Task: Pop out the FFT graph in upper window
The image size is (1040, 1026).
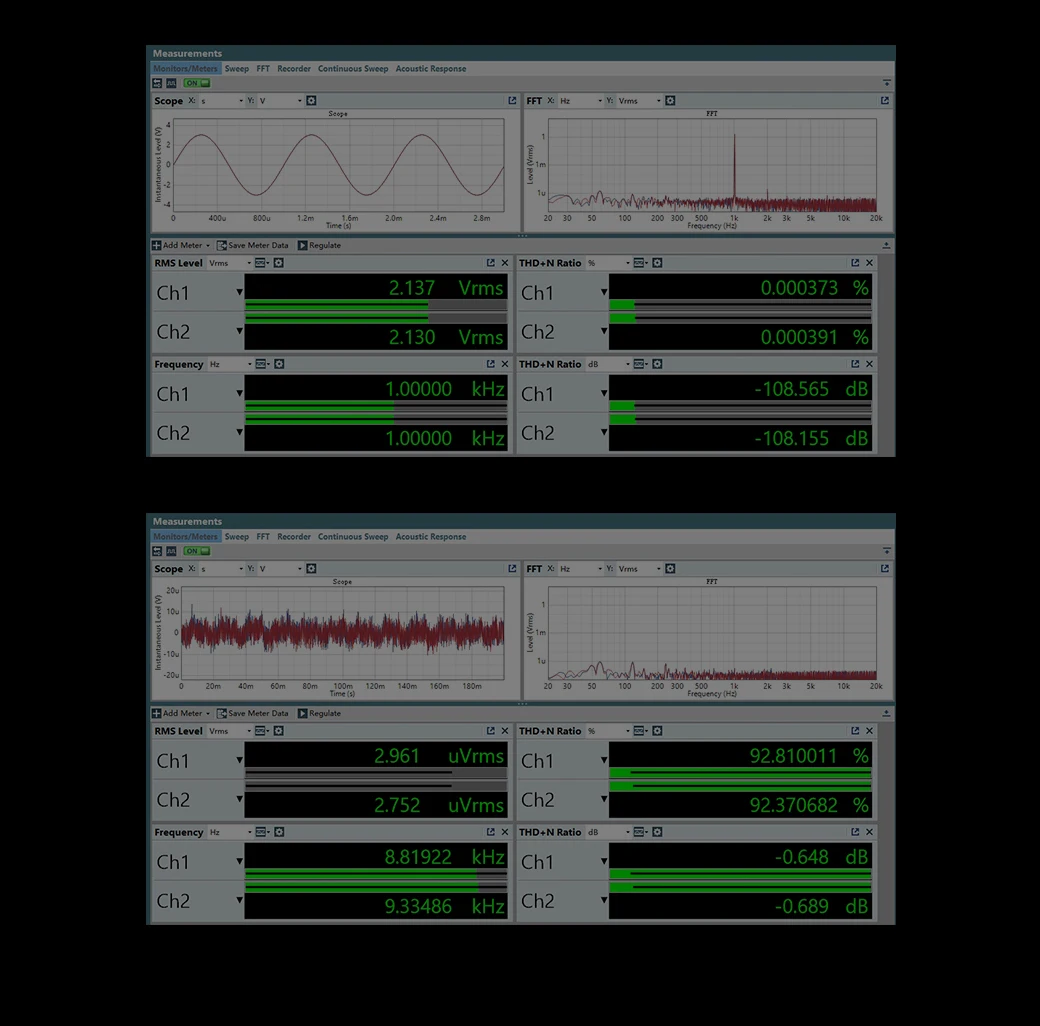Action: coord(884,101)
